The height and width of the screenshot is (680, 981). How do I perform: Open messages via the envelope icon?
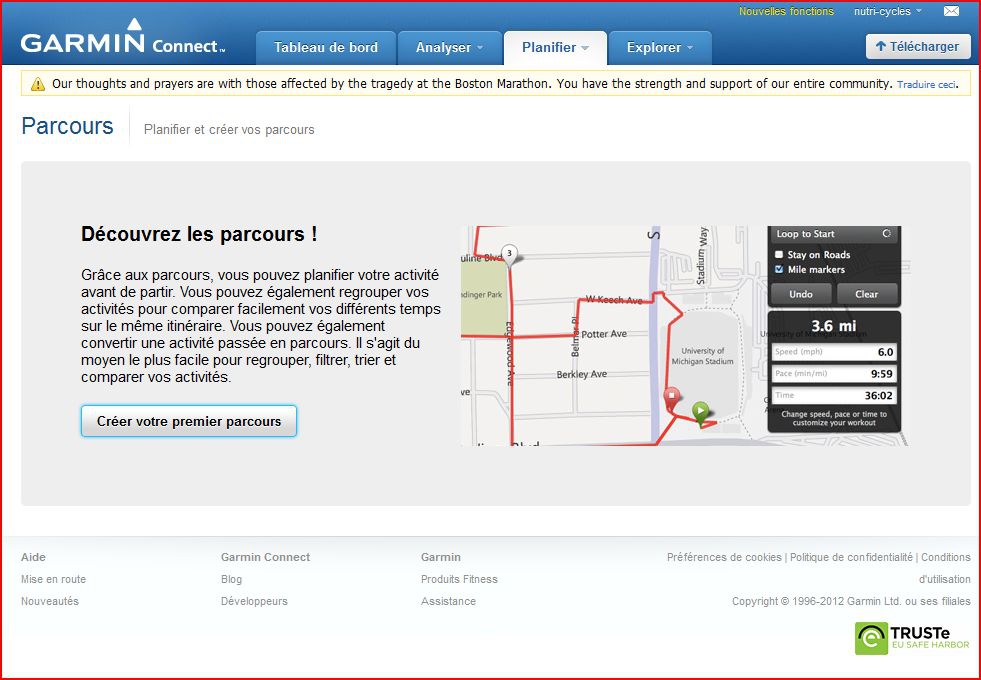[x=951, y=11]
